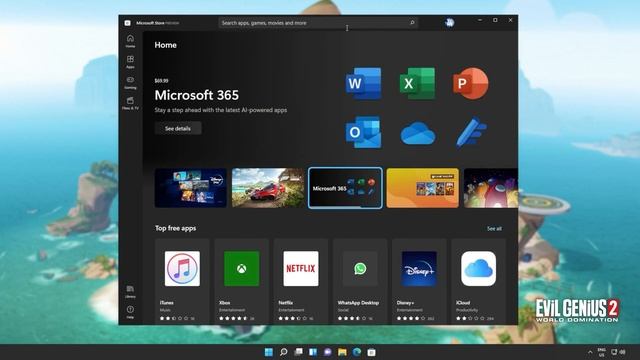Launch Microsoft Edge from taskbar
The image size is (640, 360).
[357, 352]
